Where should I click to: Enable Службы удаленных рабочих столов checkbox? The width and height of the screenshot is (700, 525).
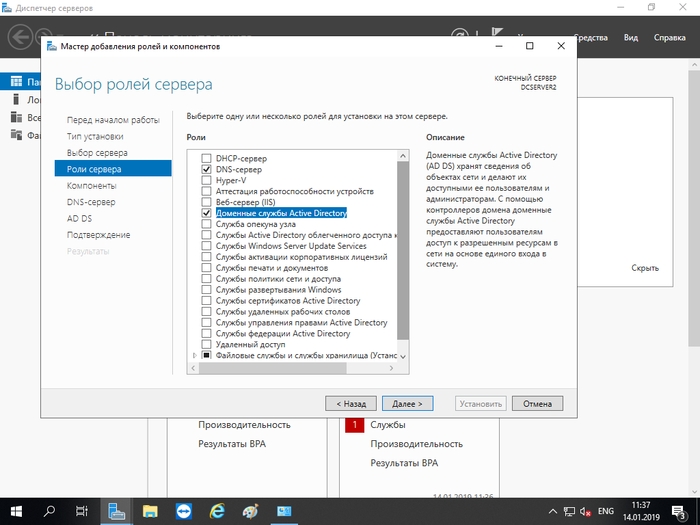click(206, 312)
